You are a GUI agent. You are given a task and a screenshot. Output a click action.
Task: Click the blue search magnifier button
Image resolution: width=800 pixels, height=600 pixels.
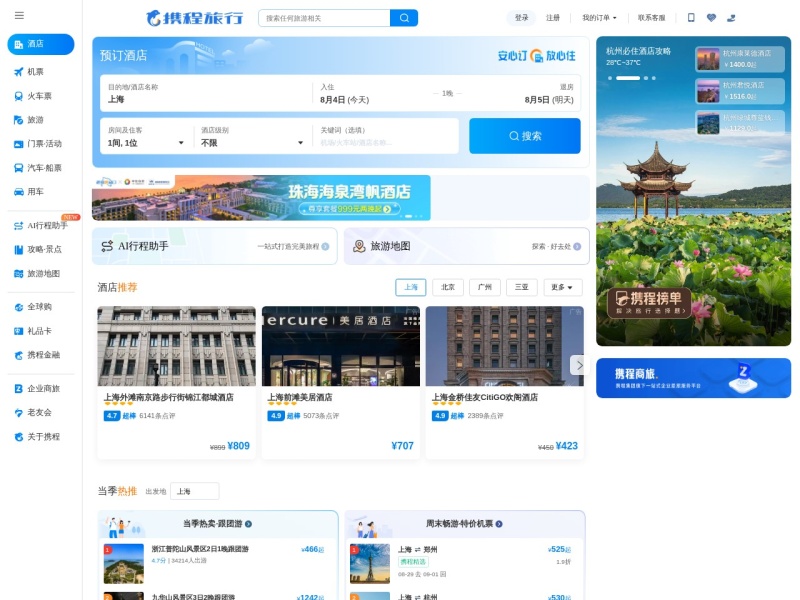(404, 18)
